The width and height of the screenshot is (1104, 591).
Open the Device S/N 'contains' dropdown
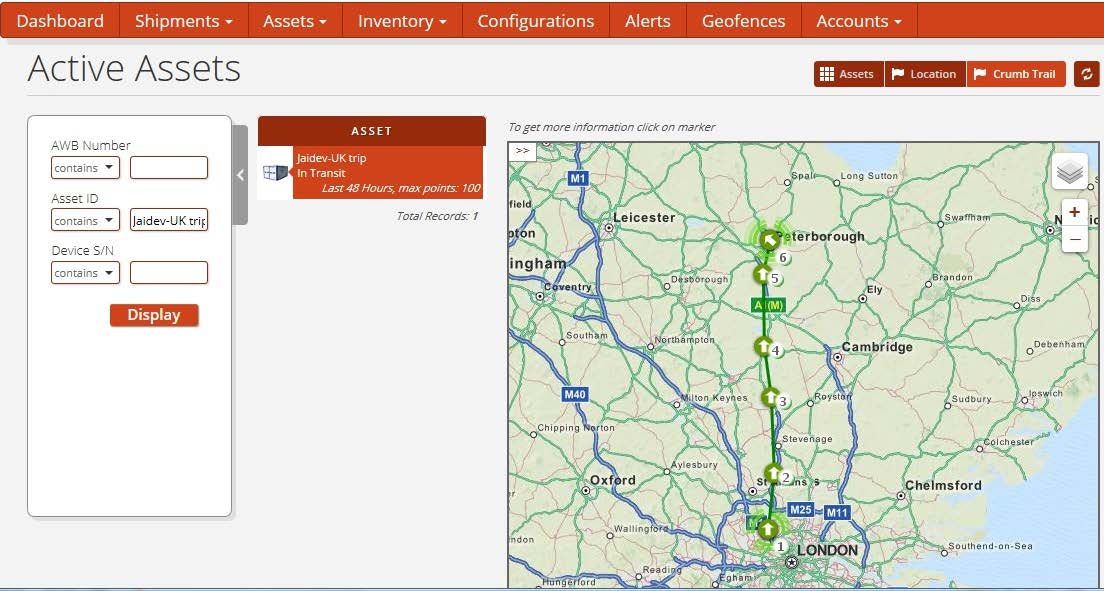[85, 273]
